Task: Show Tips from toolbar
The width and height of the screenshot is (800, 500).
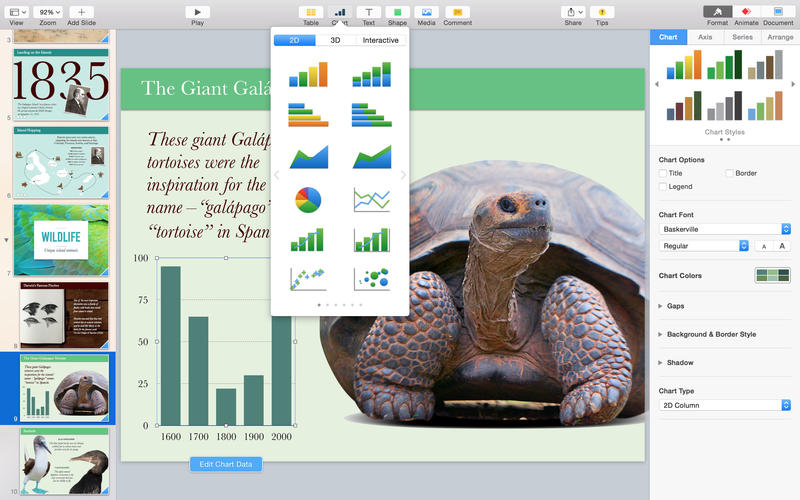Action: 602,12
